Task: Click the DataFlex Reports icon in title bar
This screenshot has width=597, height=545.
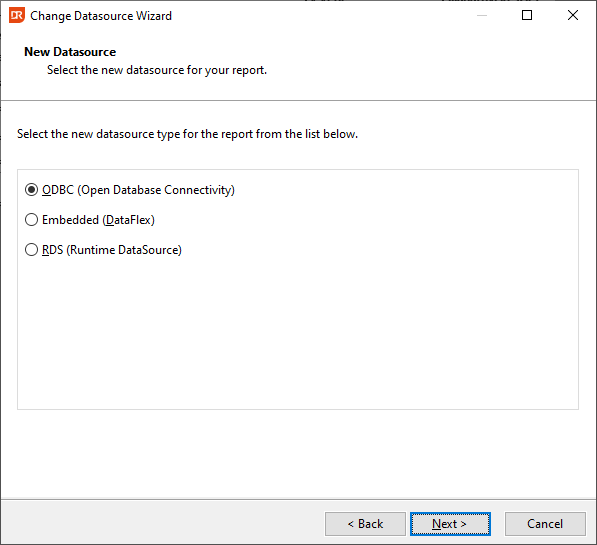Action: pyautogui.click(x=17, y=16)
